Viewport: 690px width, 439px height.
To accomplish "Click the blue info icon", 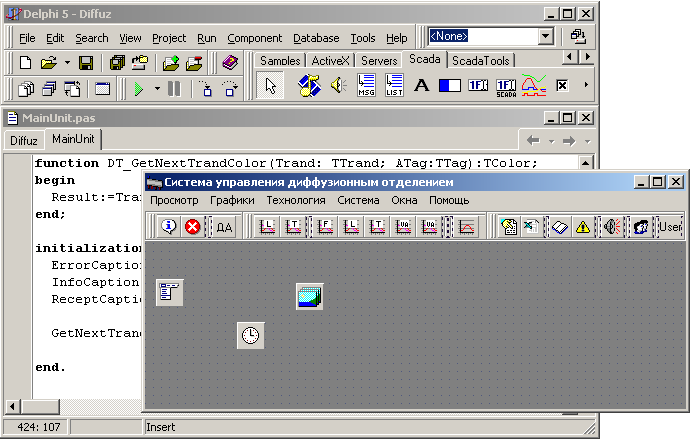I will pyautogui.click(x=168, y=227).
